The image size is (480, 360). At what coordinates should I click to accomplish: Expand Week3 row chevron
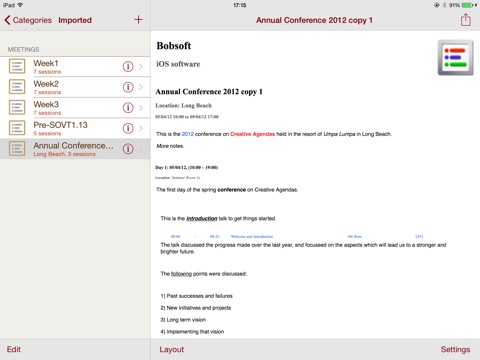pyautogui.click(x=141, y=108)
